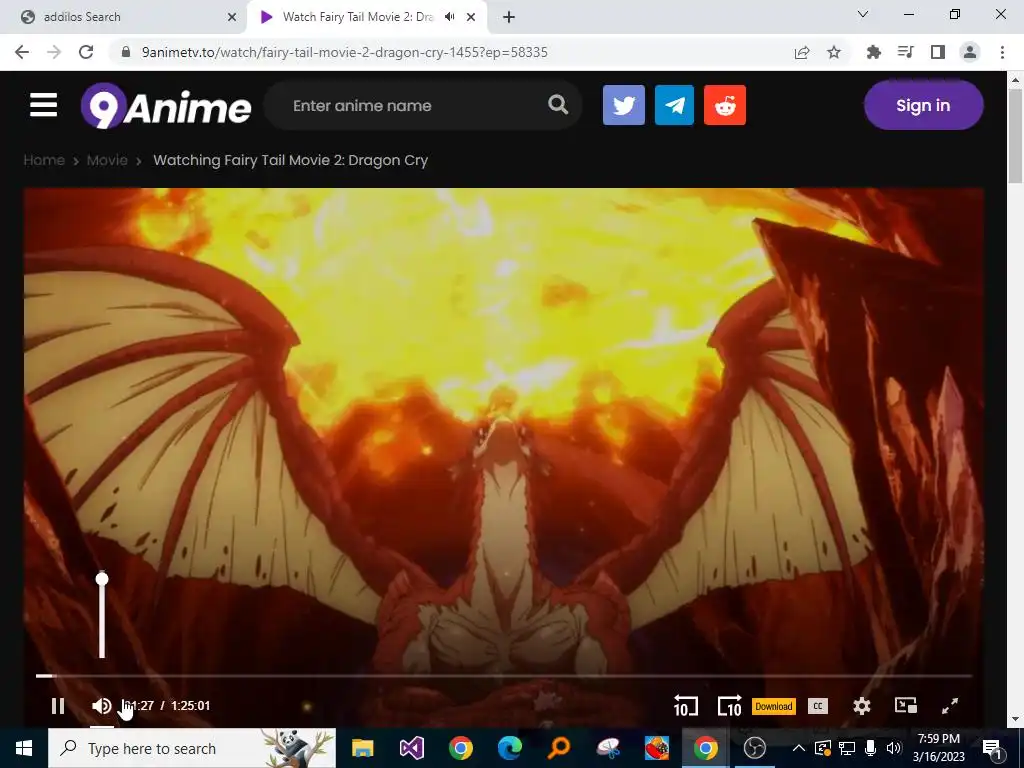Screen dimensions: 1024x768
Task: Seek on the video progress bar
Action: (x=504, y=676)
